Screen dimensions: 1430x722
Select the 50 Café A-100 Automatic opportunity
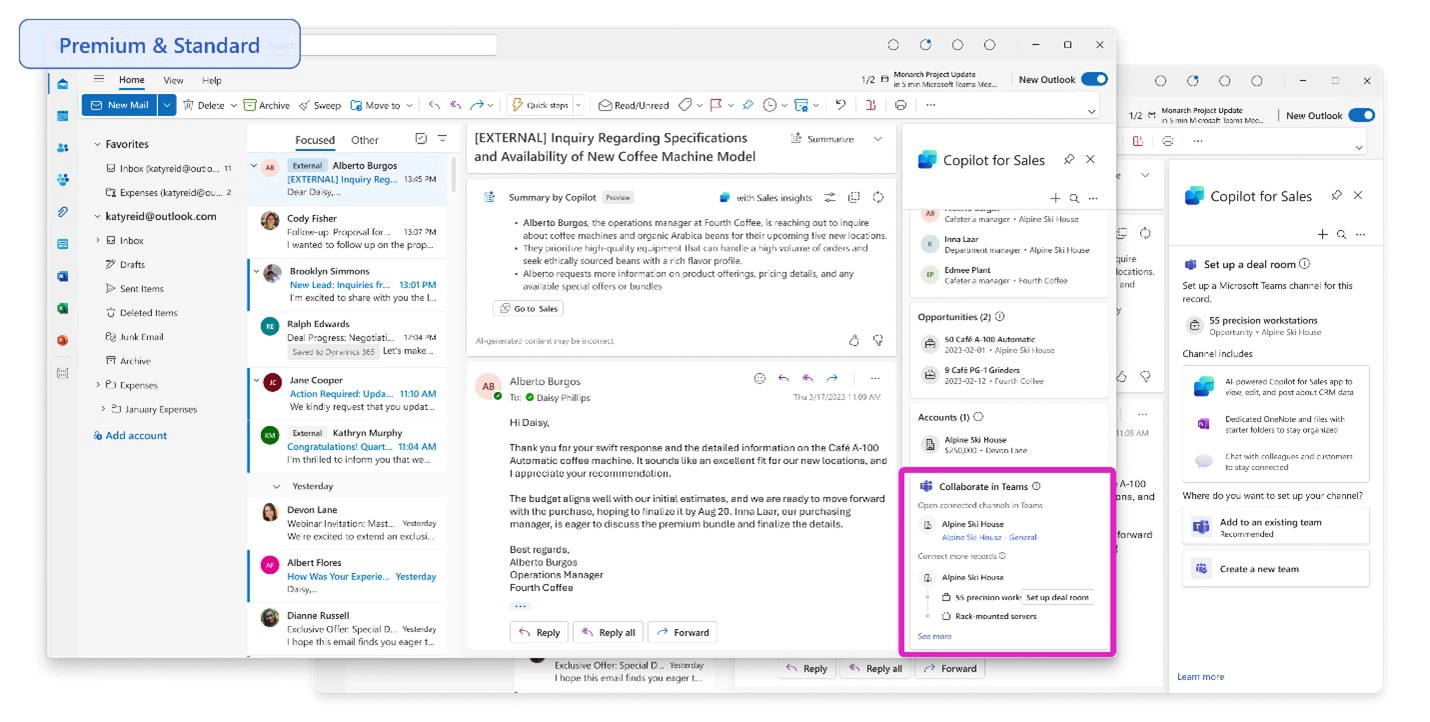[1008, 345]
